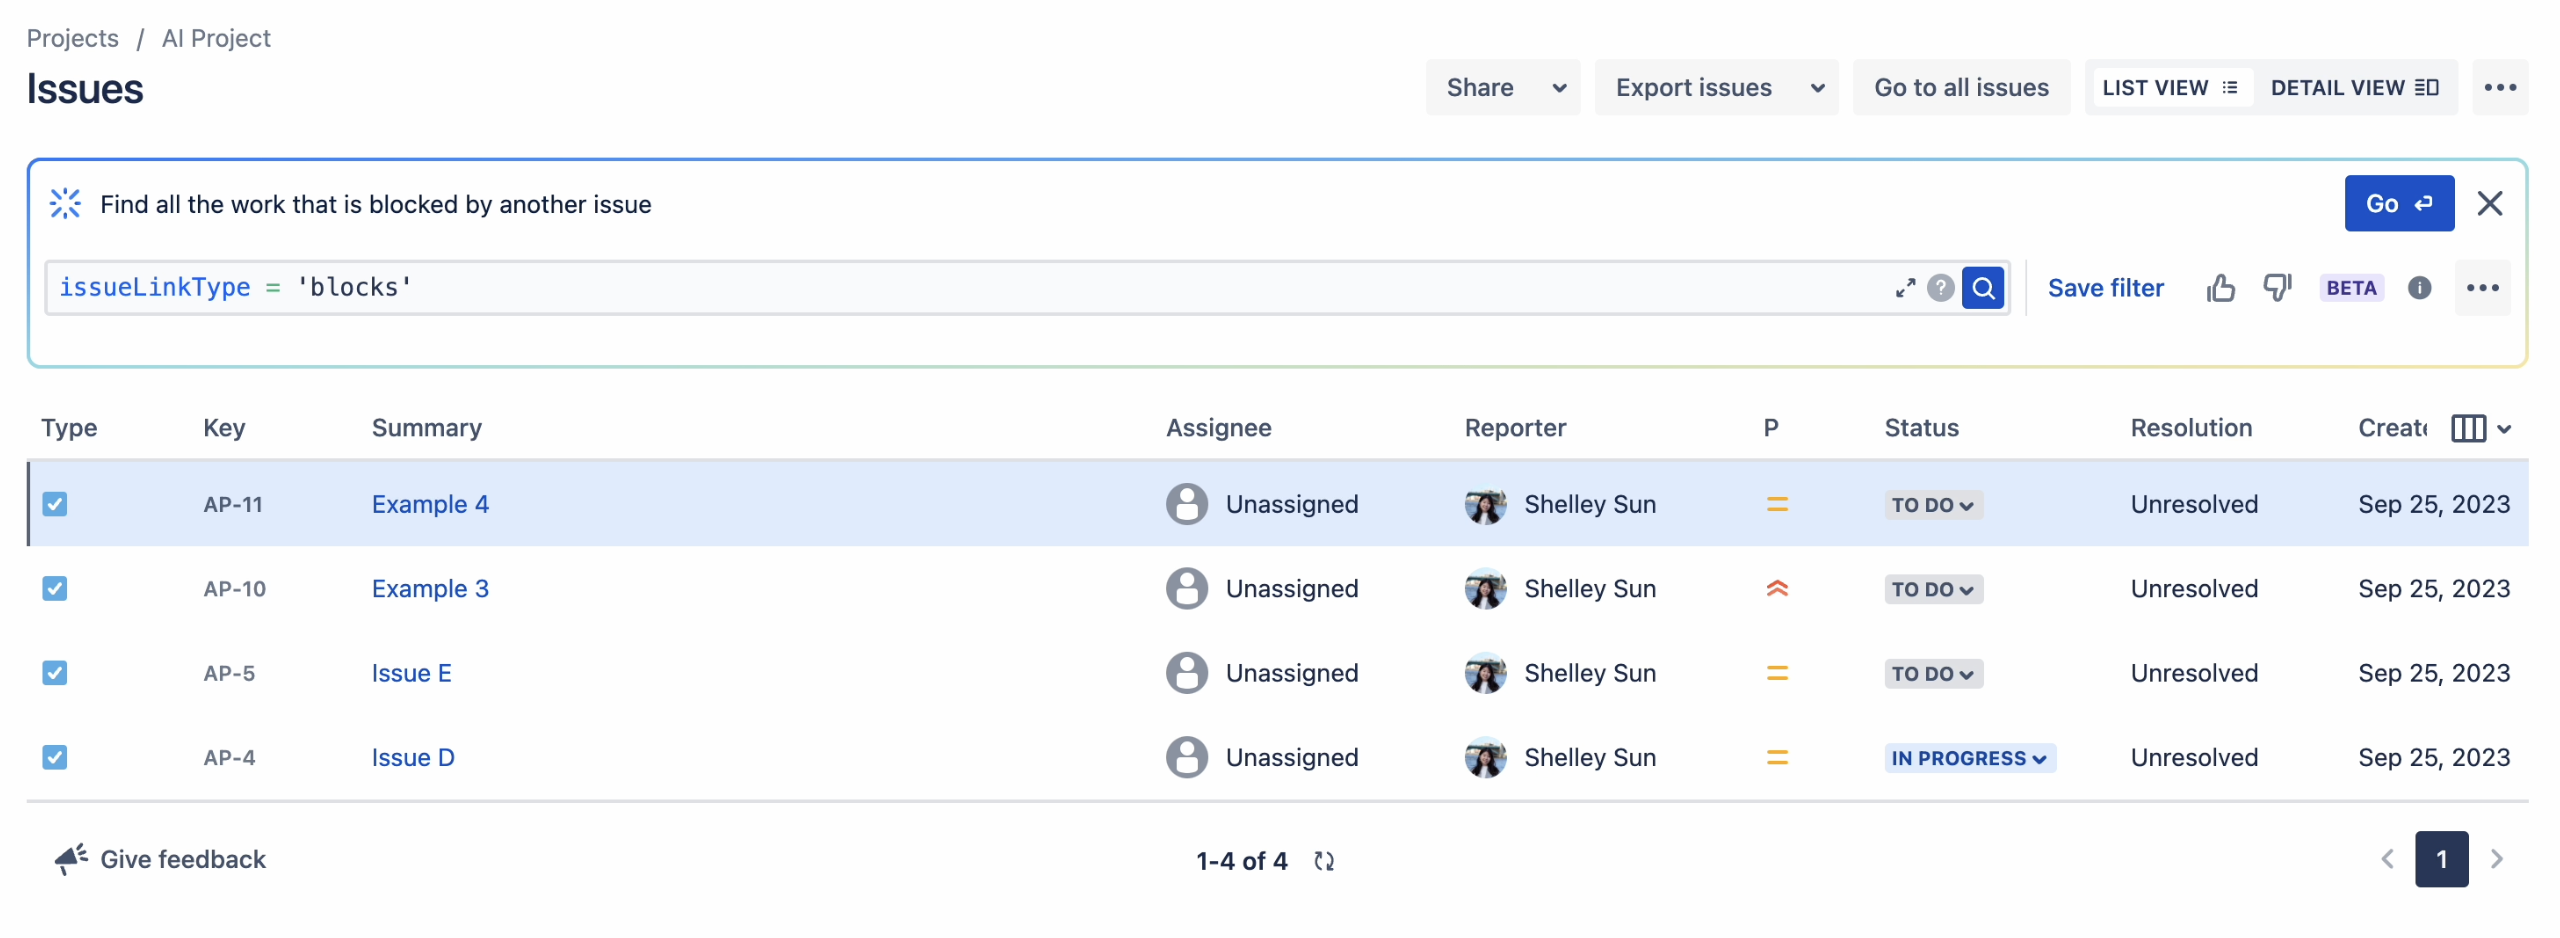
Task: Expand the JQL editor to fullscreen
Action: pos(1908,287)
